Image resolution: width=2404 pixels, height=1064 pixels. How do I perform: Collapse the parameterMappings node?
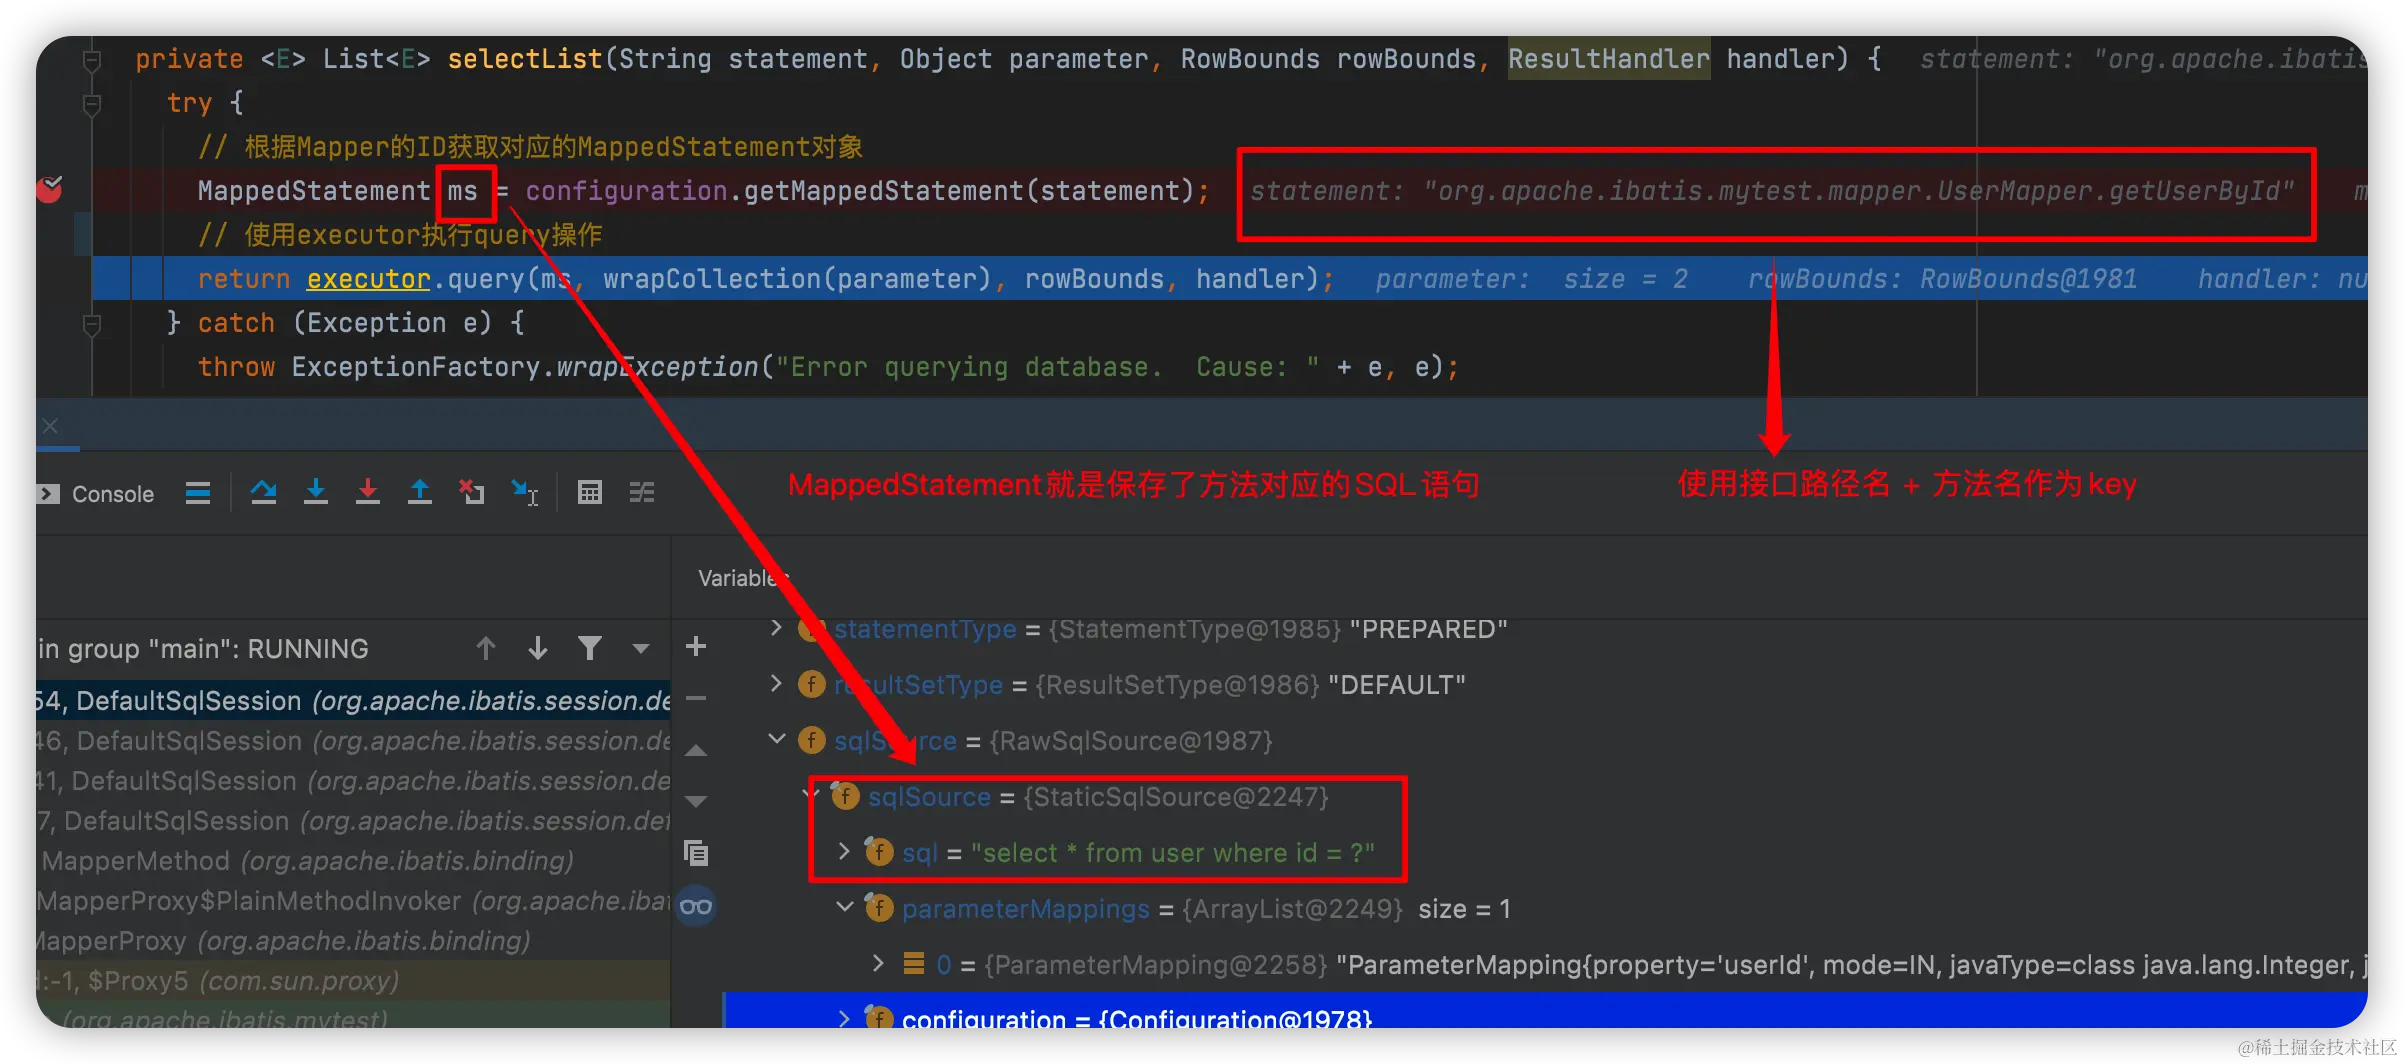pyautogui.click(x=844, y=908)
